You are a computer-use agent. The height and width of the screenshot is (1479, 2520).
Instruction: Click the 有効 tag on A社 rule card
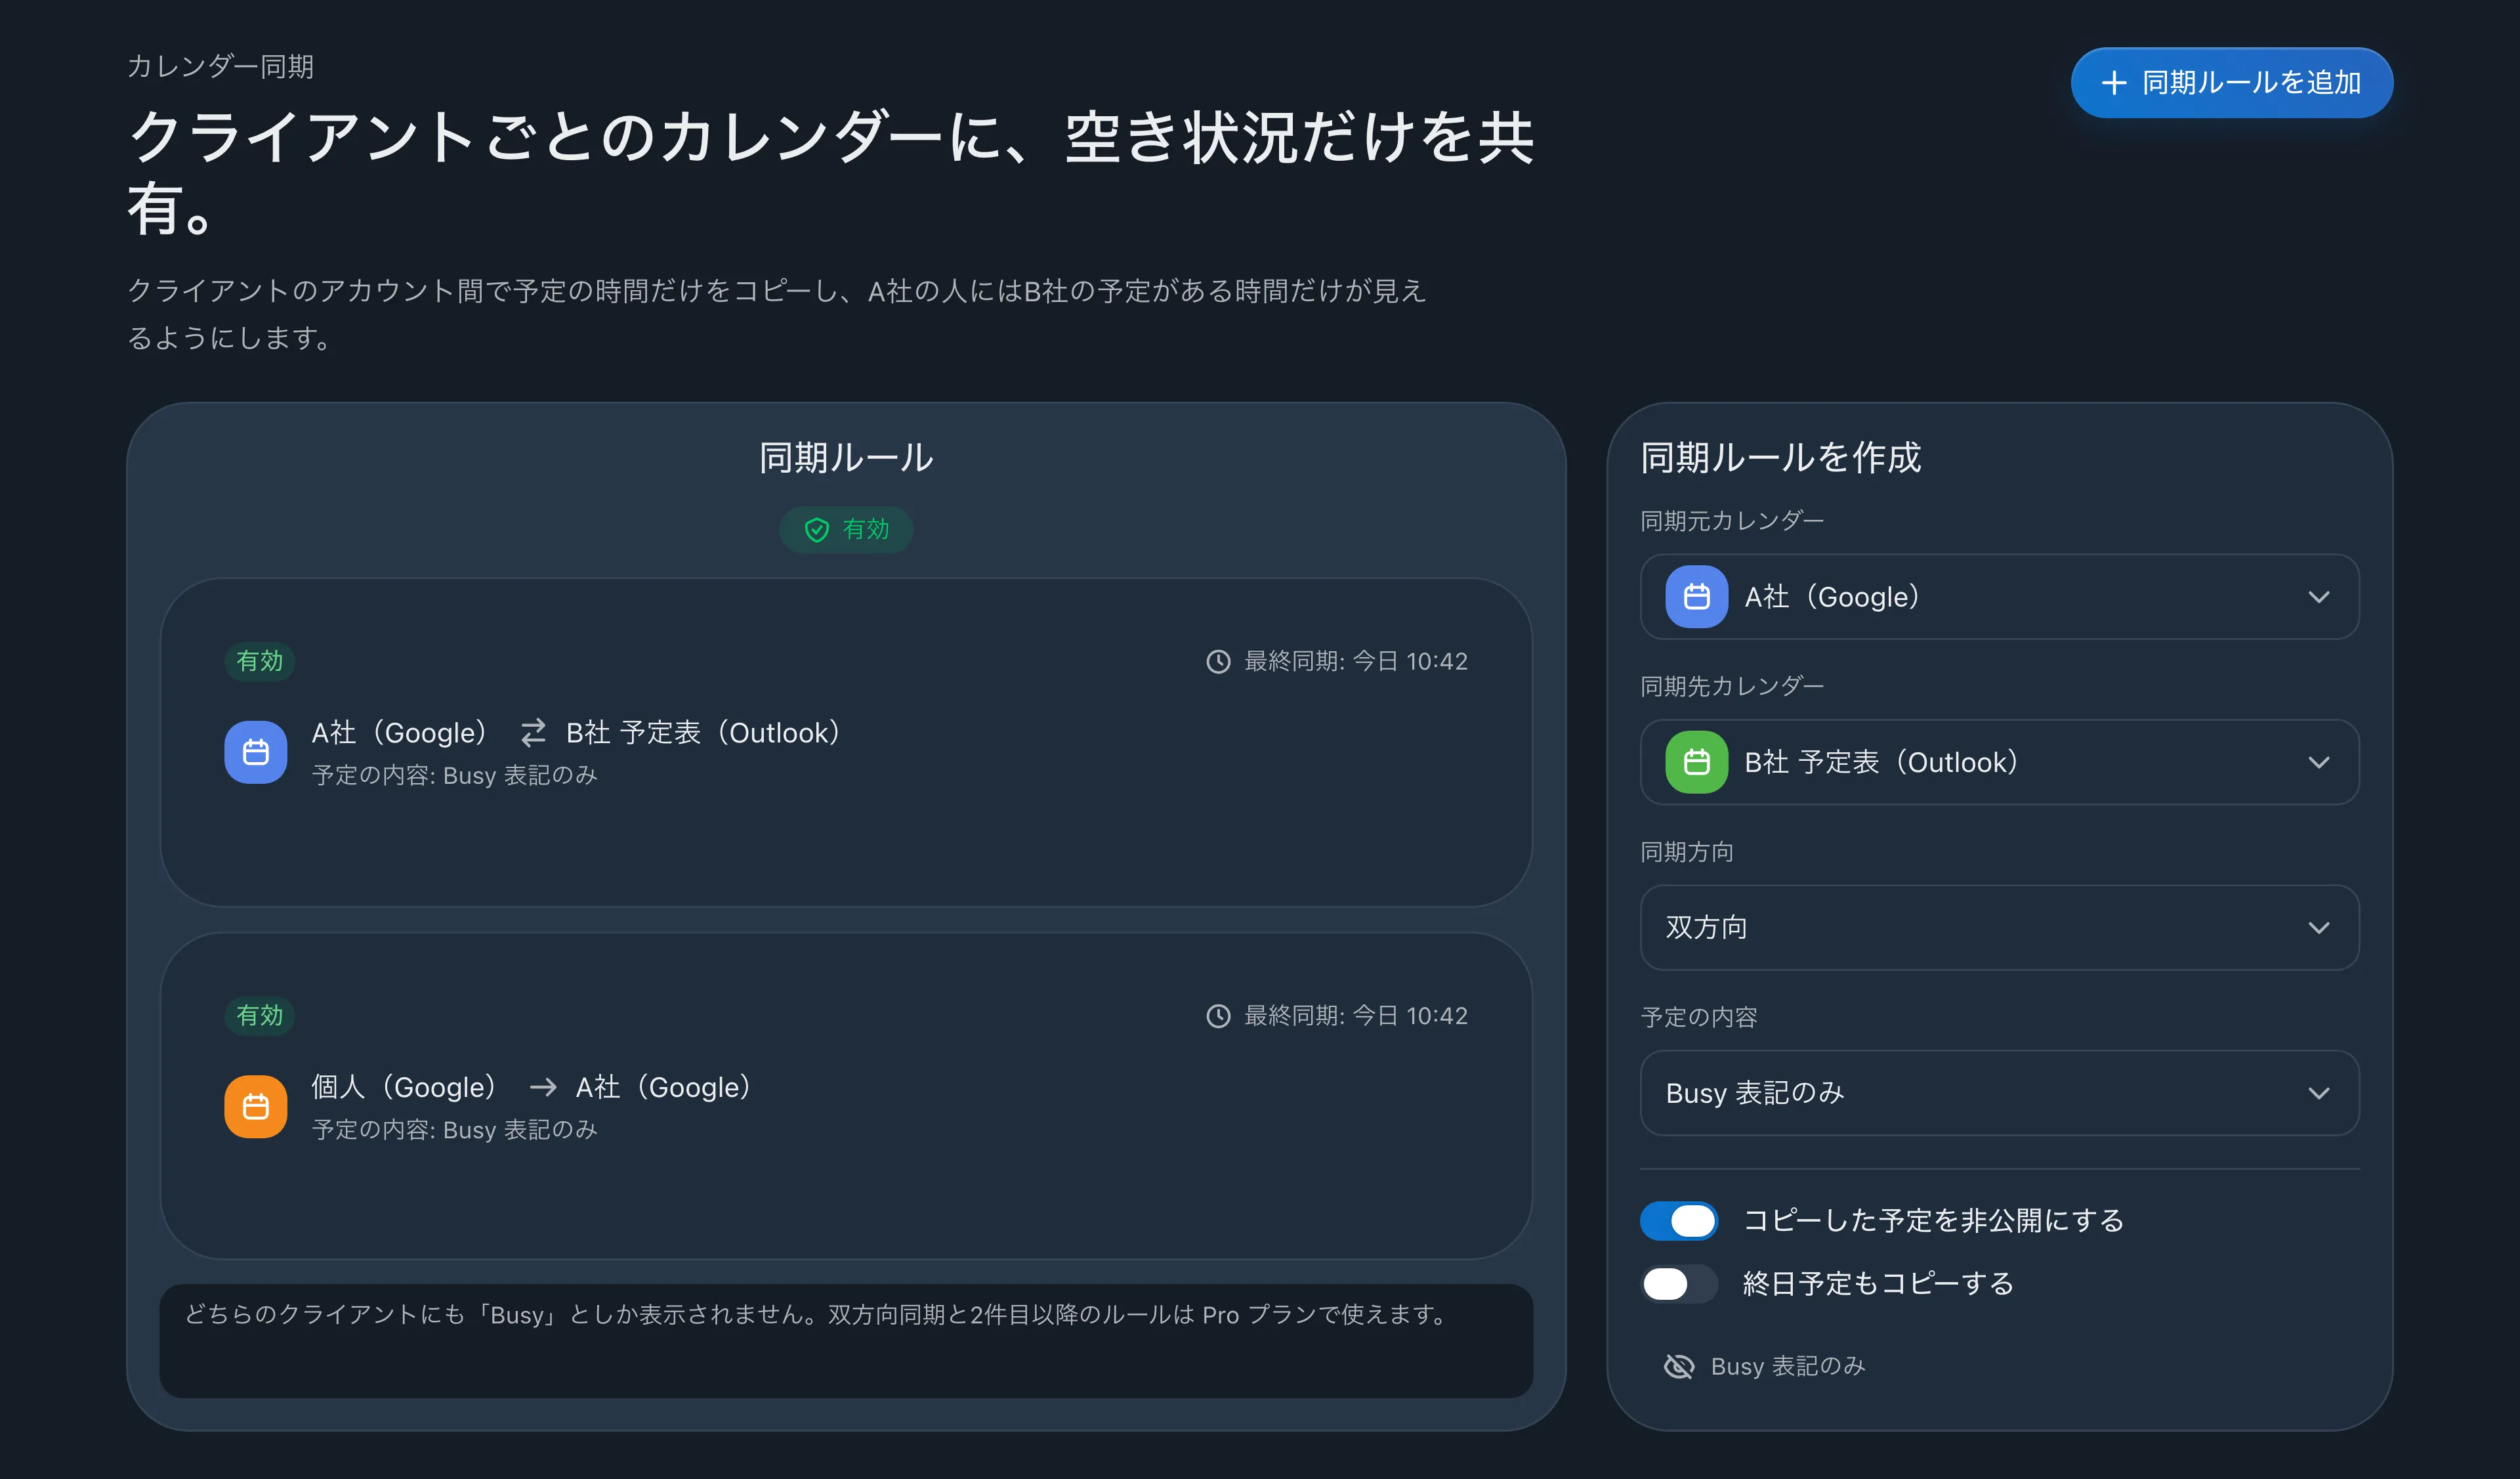259,661
